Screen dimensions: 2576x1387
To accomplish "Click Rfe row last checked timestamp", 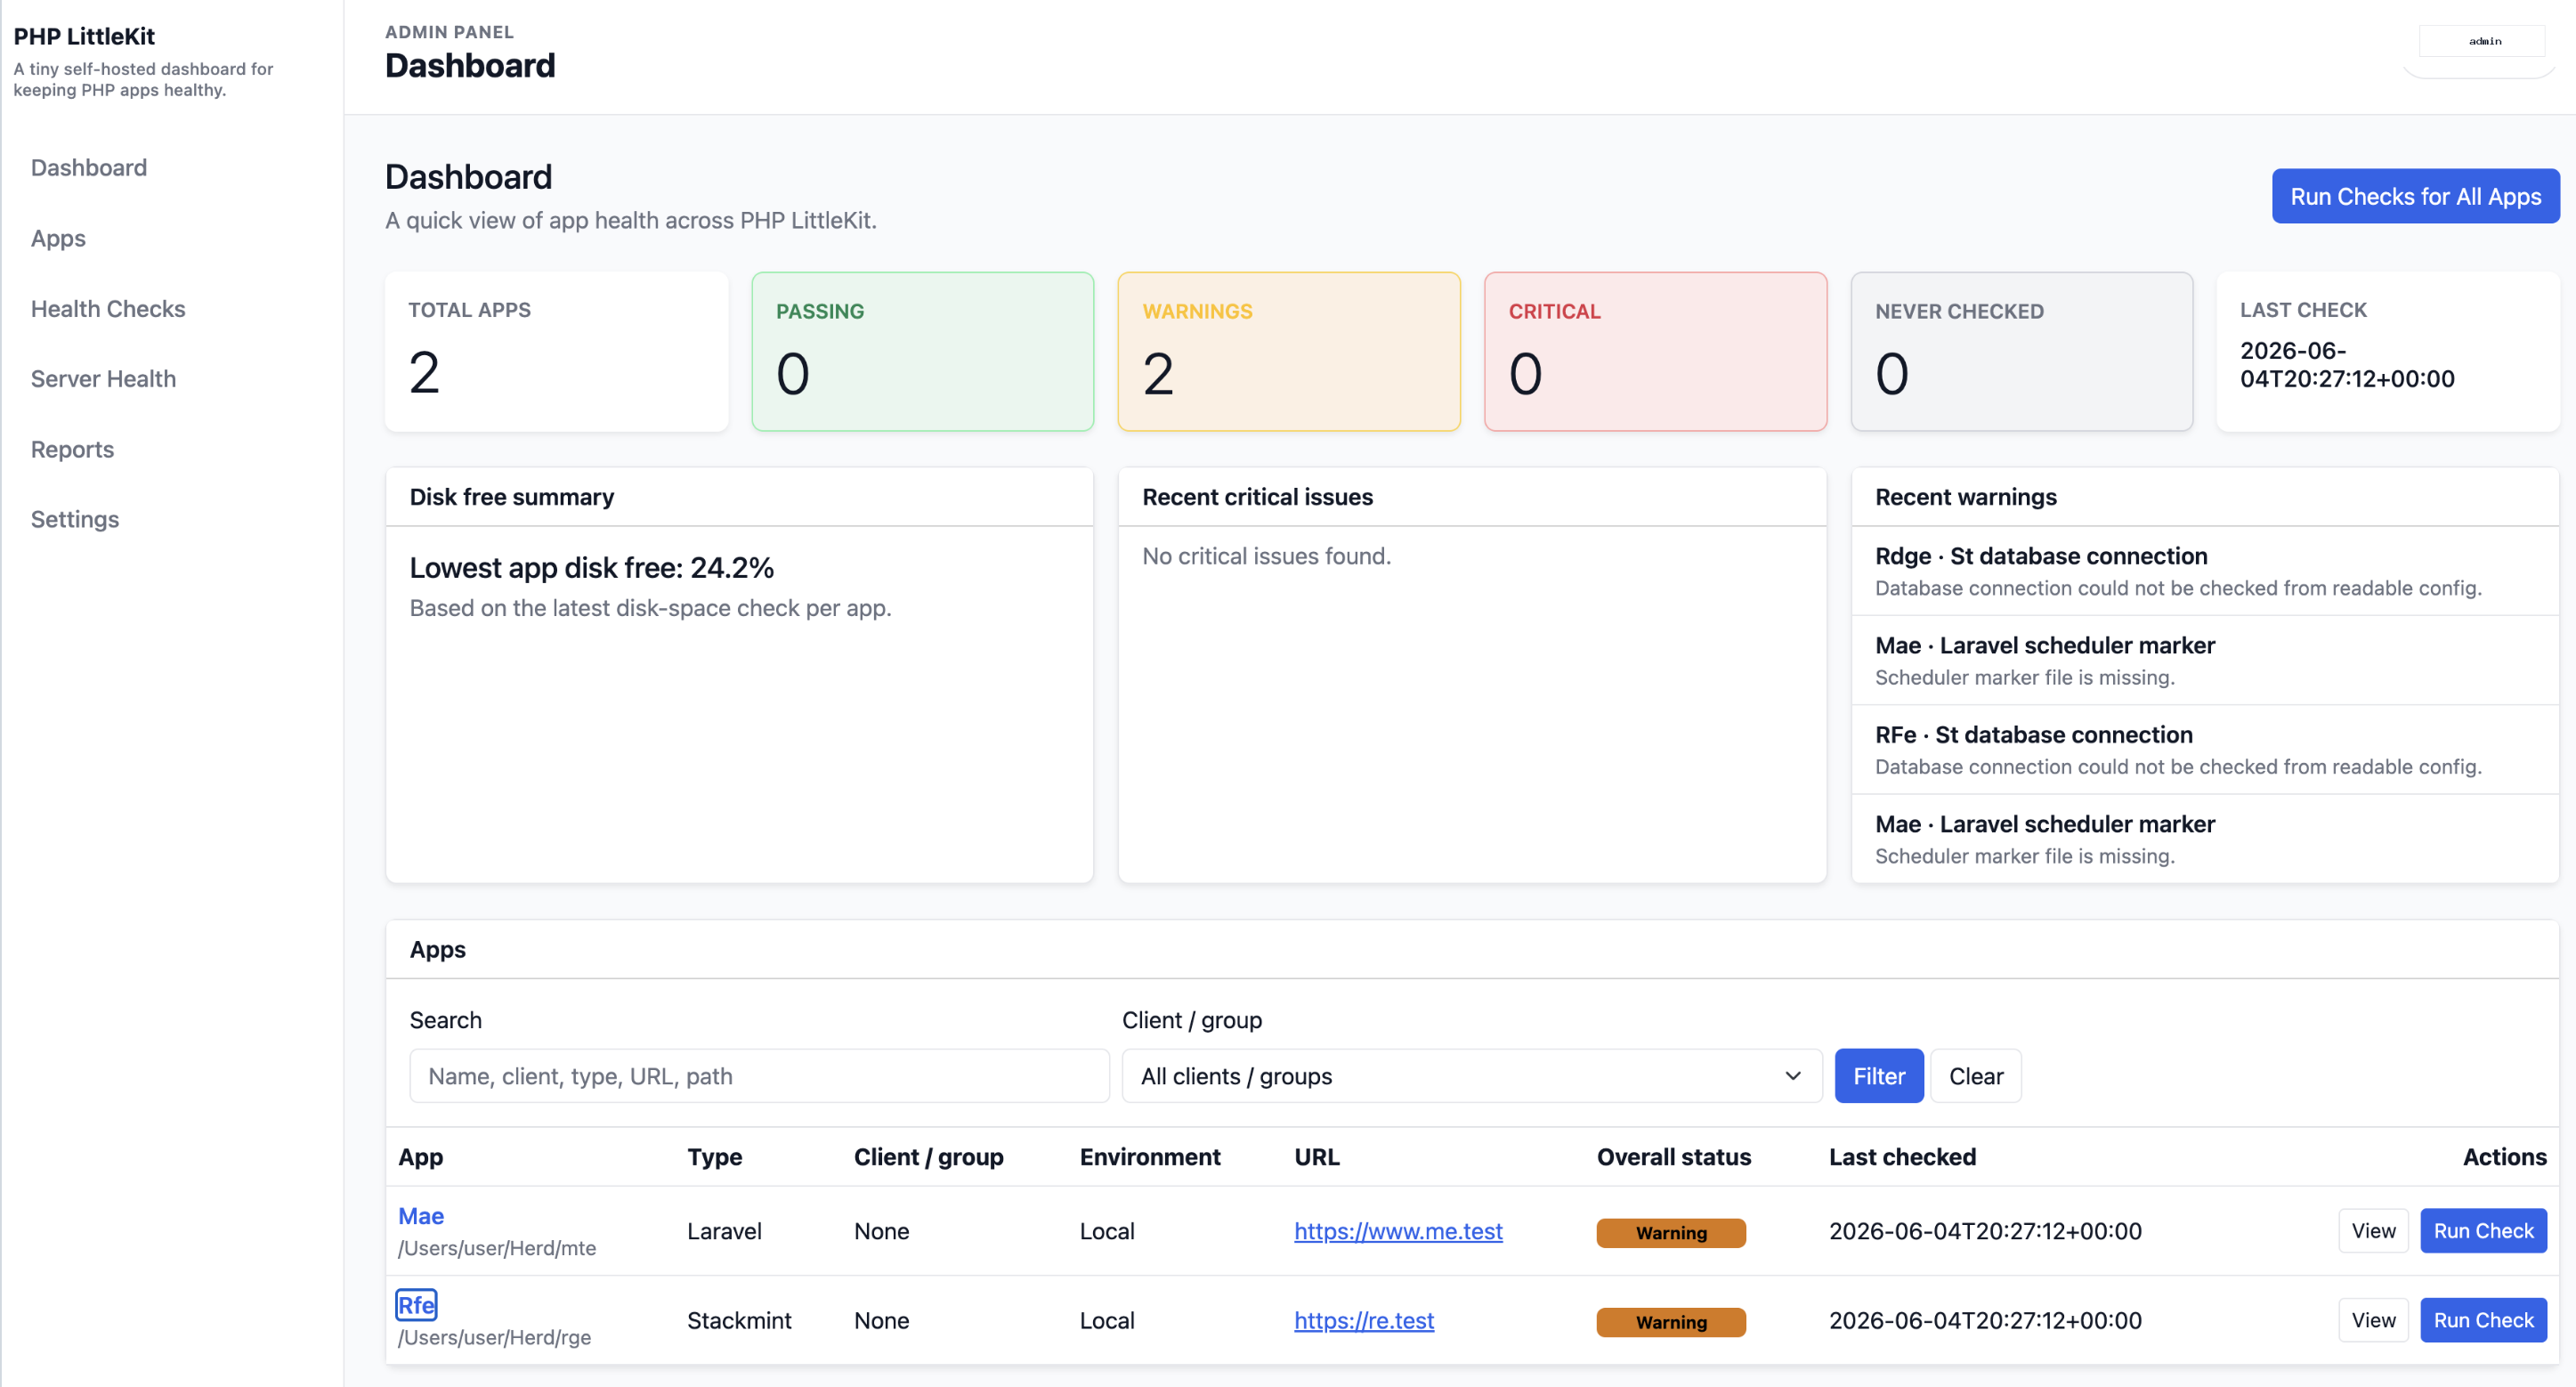I will pos(1985,1320).
